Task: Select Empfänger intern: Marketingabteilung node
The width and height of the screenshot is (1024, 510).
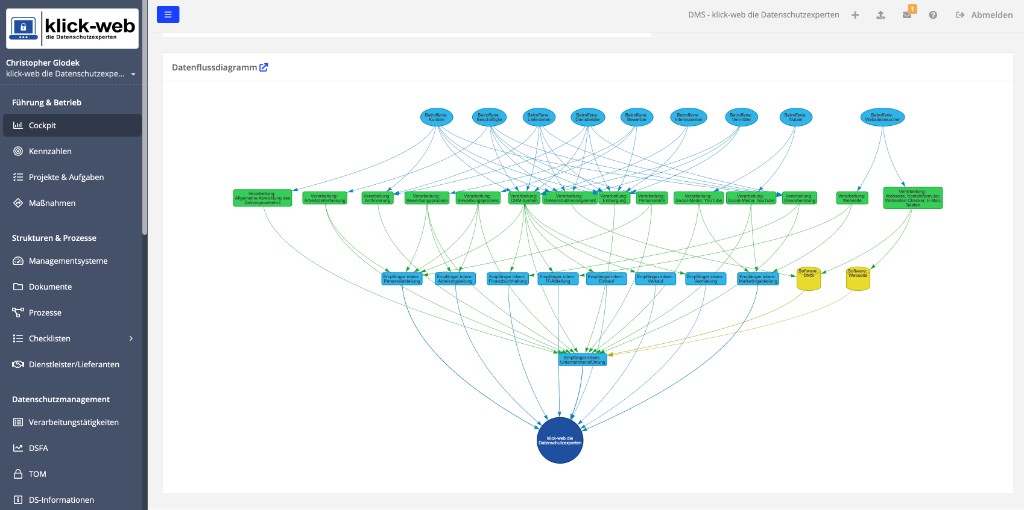Action: coord(758,279)
